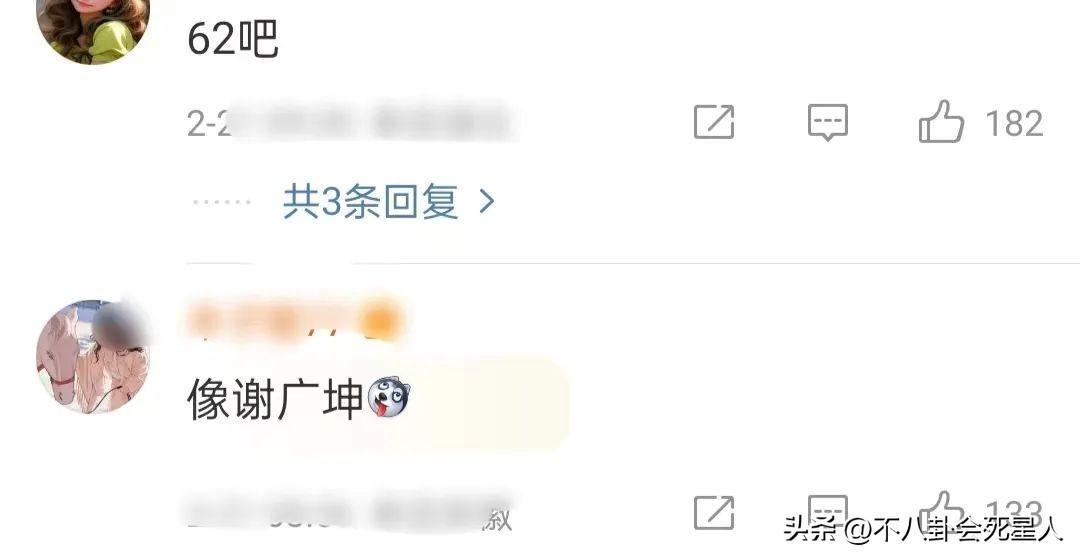The image size is (1080, 559).
Task: Select the "62吧" comment text
Action: click(x=233, y=39)
